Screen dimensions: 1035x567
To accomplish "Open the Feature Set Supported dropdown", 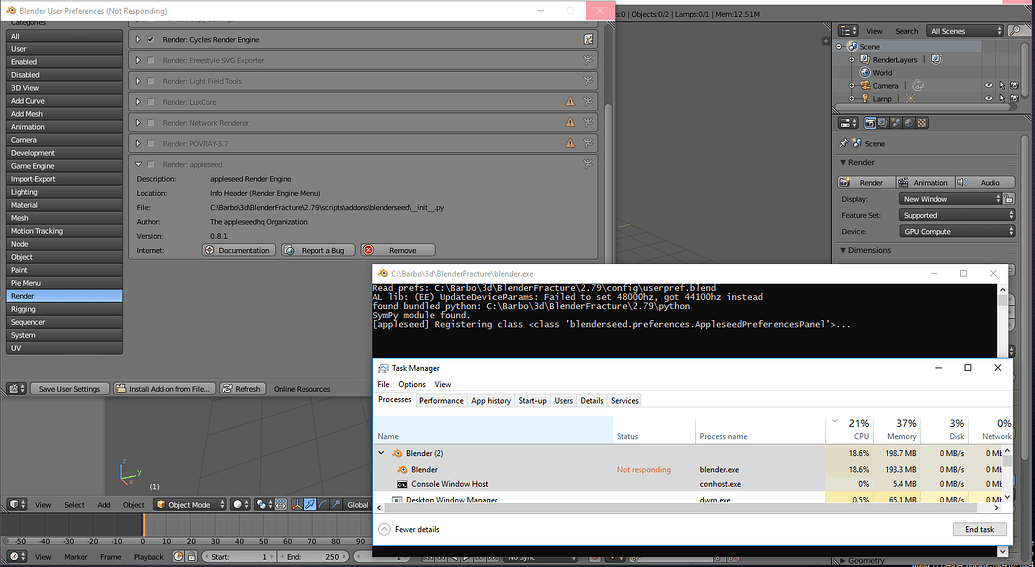I will (x=956, y=215).
